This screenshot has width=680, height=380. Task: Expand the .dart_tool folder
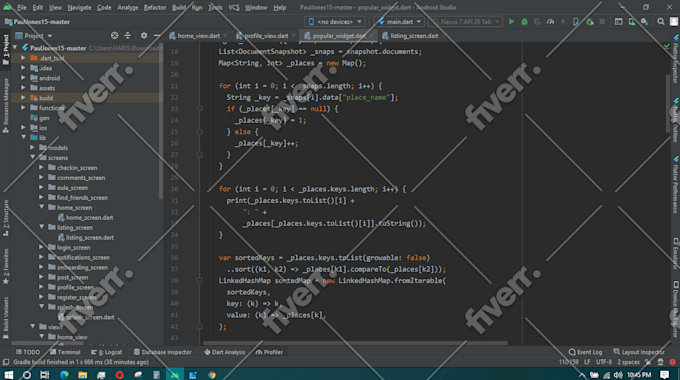coord(23,58)
